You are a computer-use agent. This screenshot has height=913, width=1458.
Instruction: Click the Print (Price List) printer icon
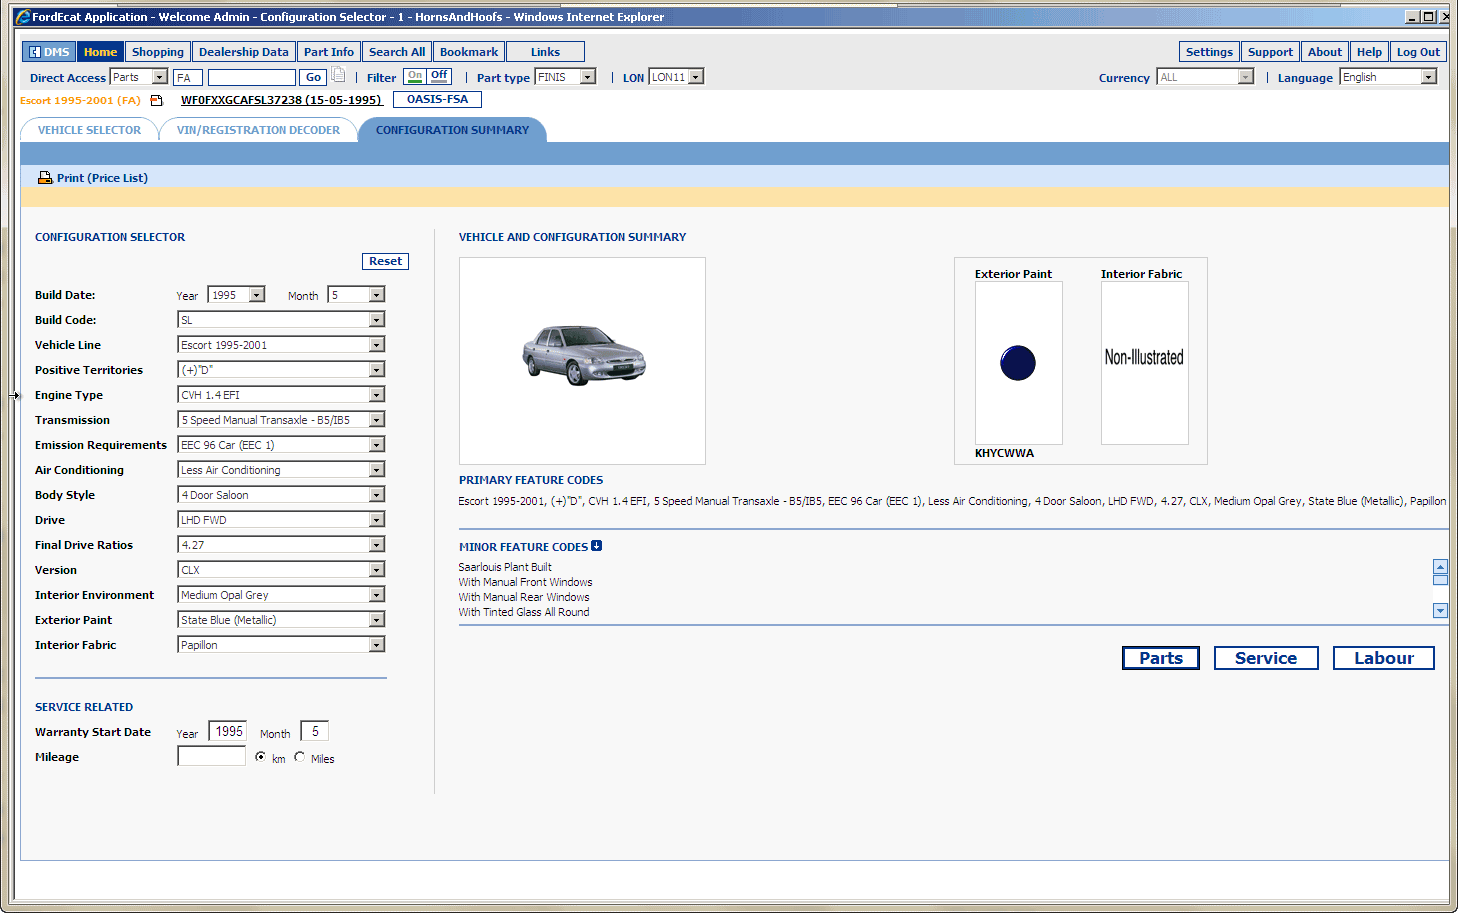[45, 178]
